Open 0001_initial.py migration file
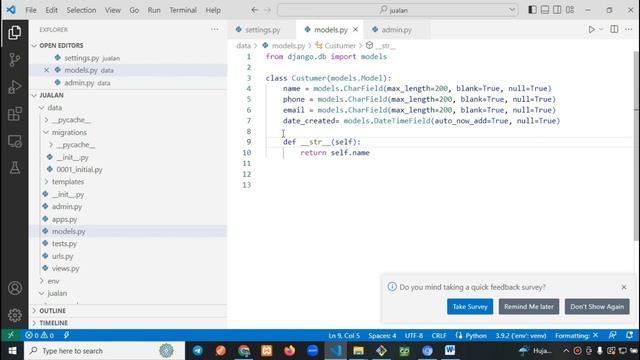 coord(79,169)
